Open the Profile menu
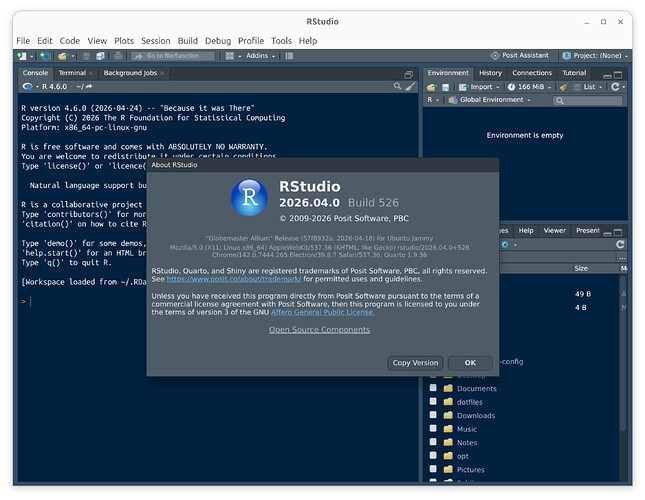Viewport: 645px width, 500px height. pos(251,41)
